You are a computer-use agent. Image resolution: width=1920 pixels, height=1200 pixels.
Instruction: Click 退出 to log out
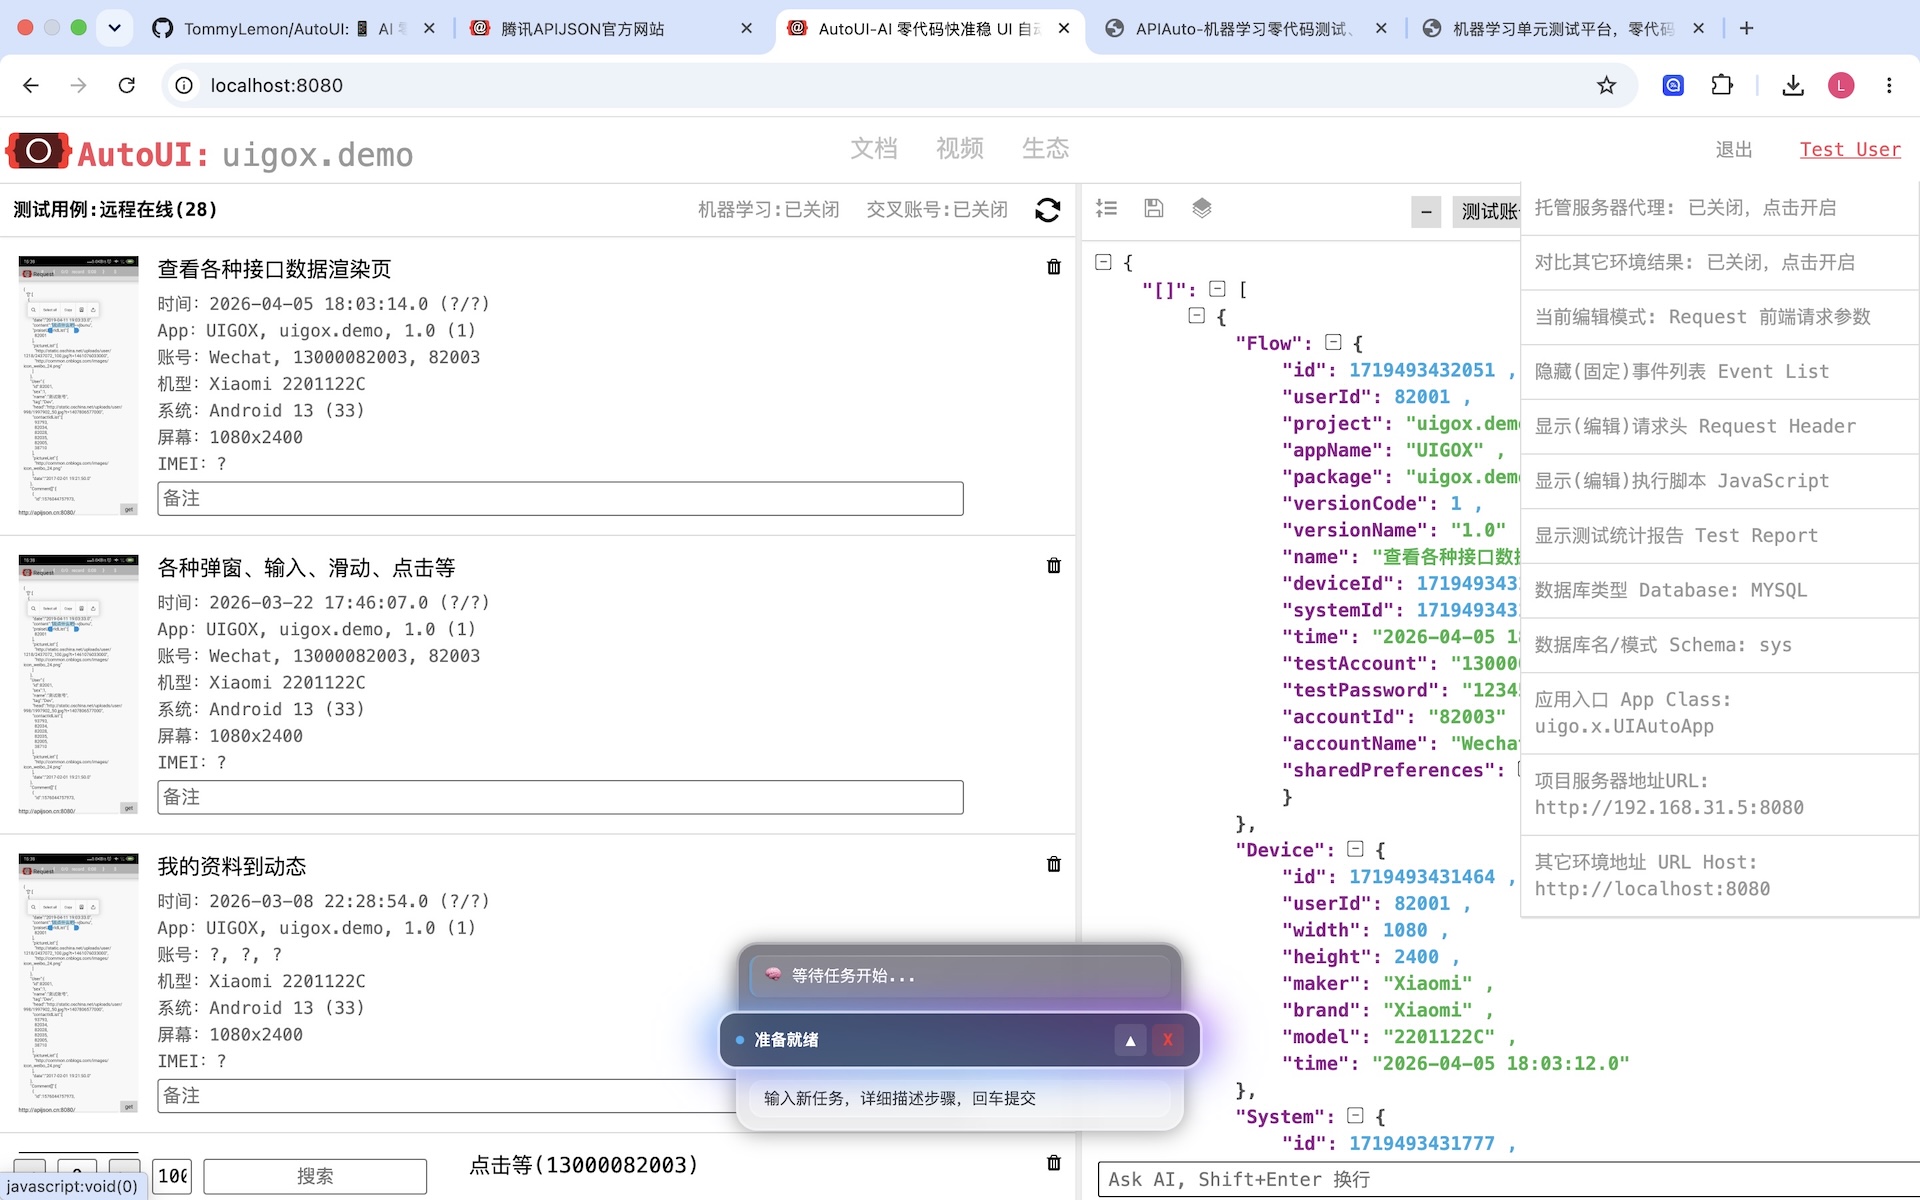(1734, 150)
